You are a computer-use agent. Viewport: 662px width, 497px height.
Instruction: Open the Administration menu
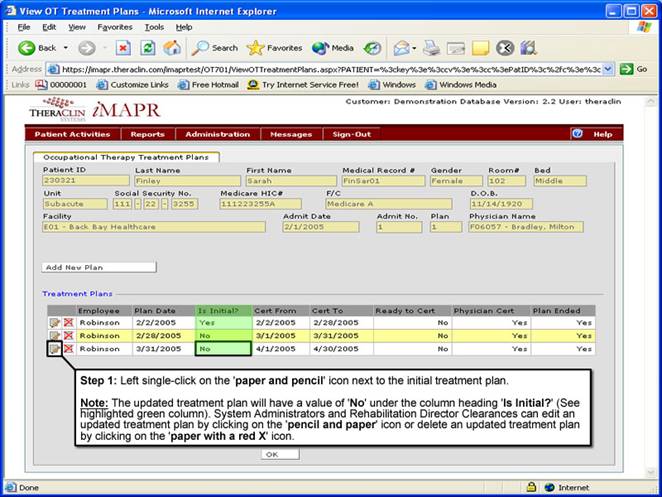click(x=218, y=134)
